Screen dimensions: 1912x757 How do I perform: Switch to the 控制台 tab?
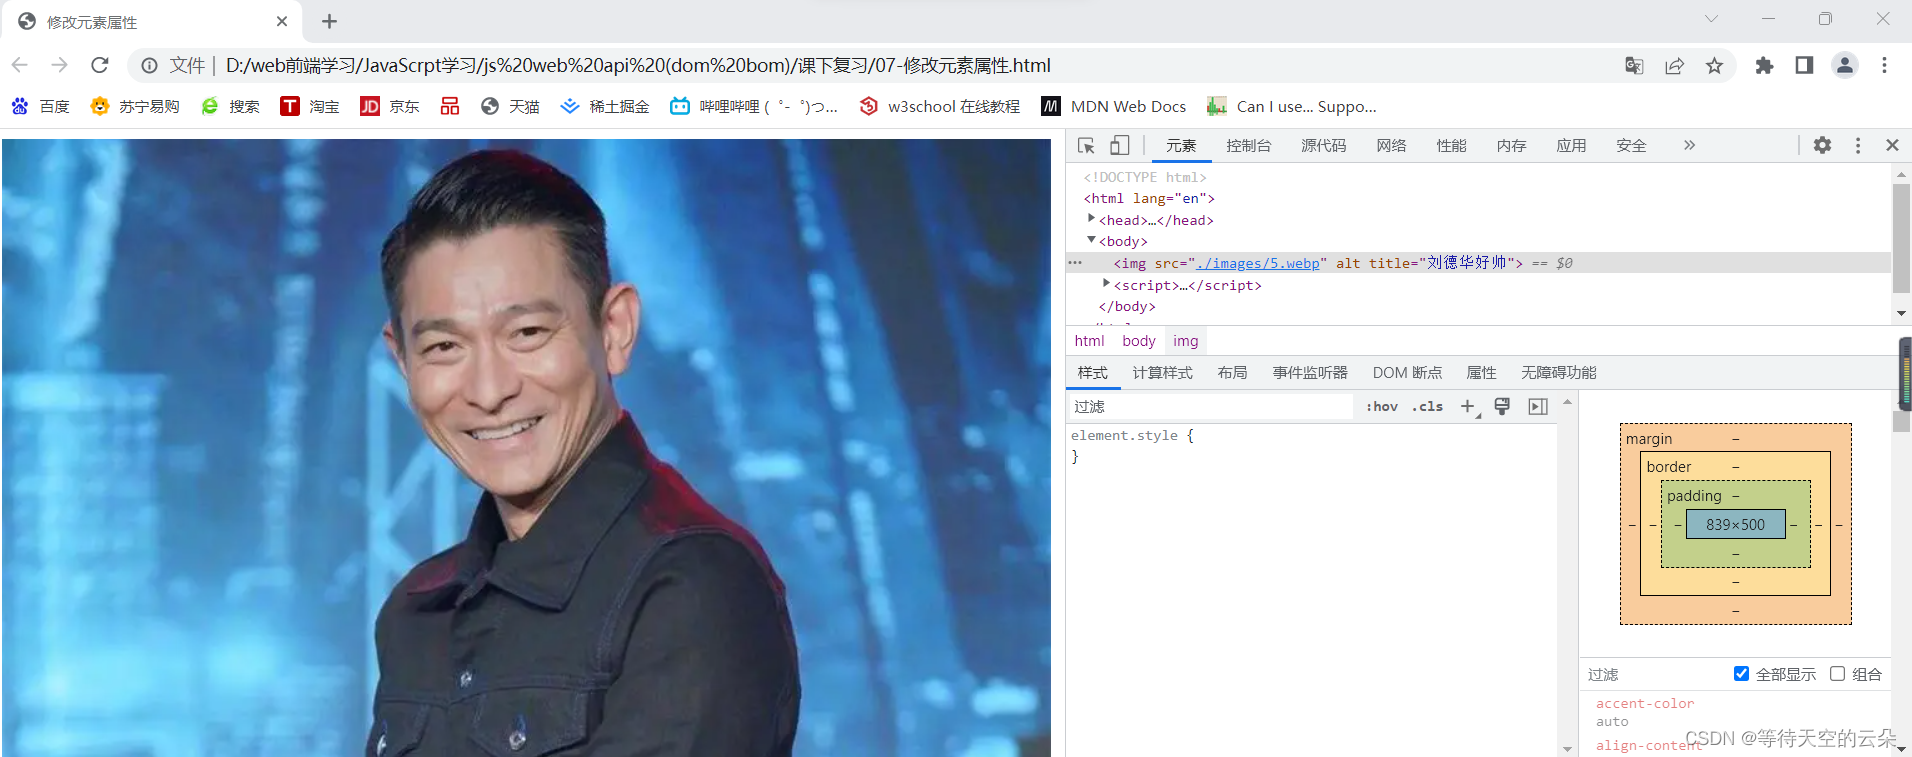(1249, 145)
